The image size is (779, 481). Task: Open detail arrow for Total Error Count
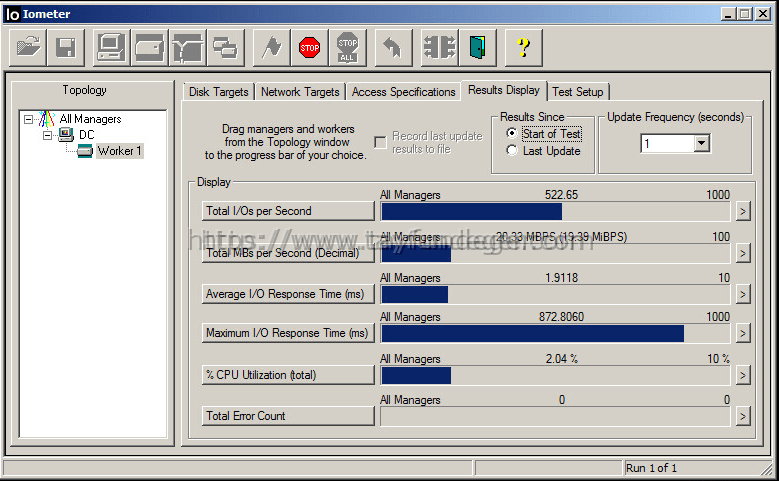pyautogui.click(x=743, y=416)
